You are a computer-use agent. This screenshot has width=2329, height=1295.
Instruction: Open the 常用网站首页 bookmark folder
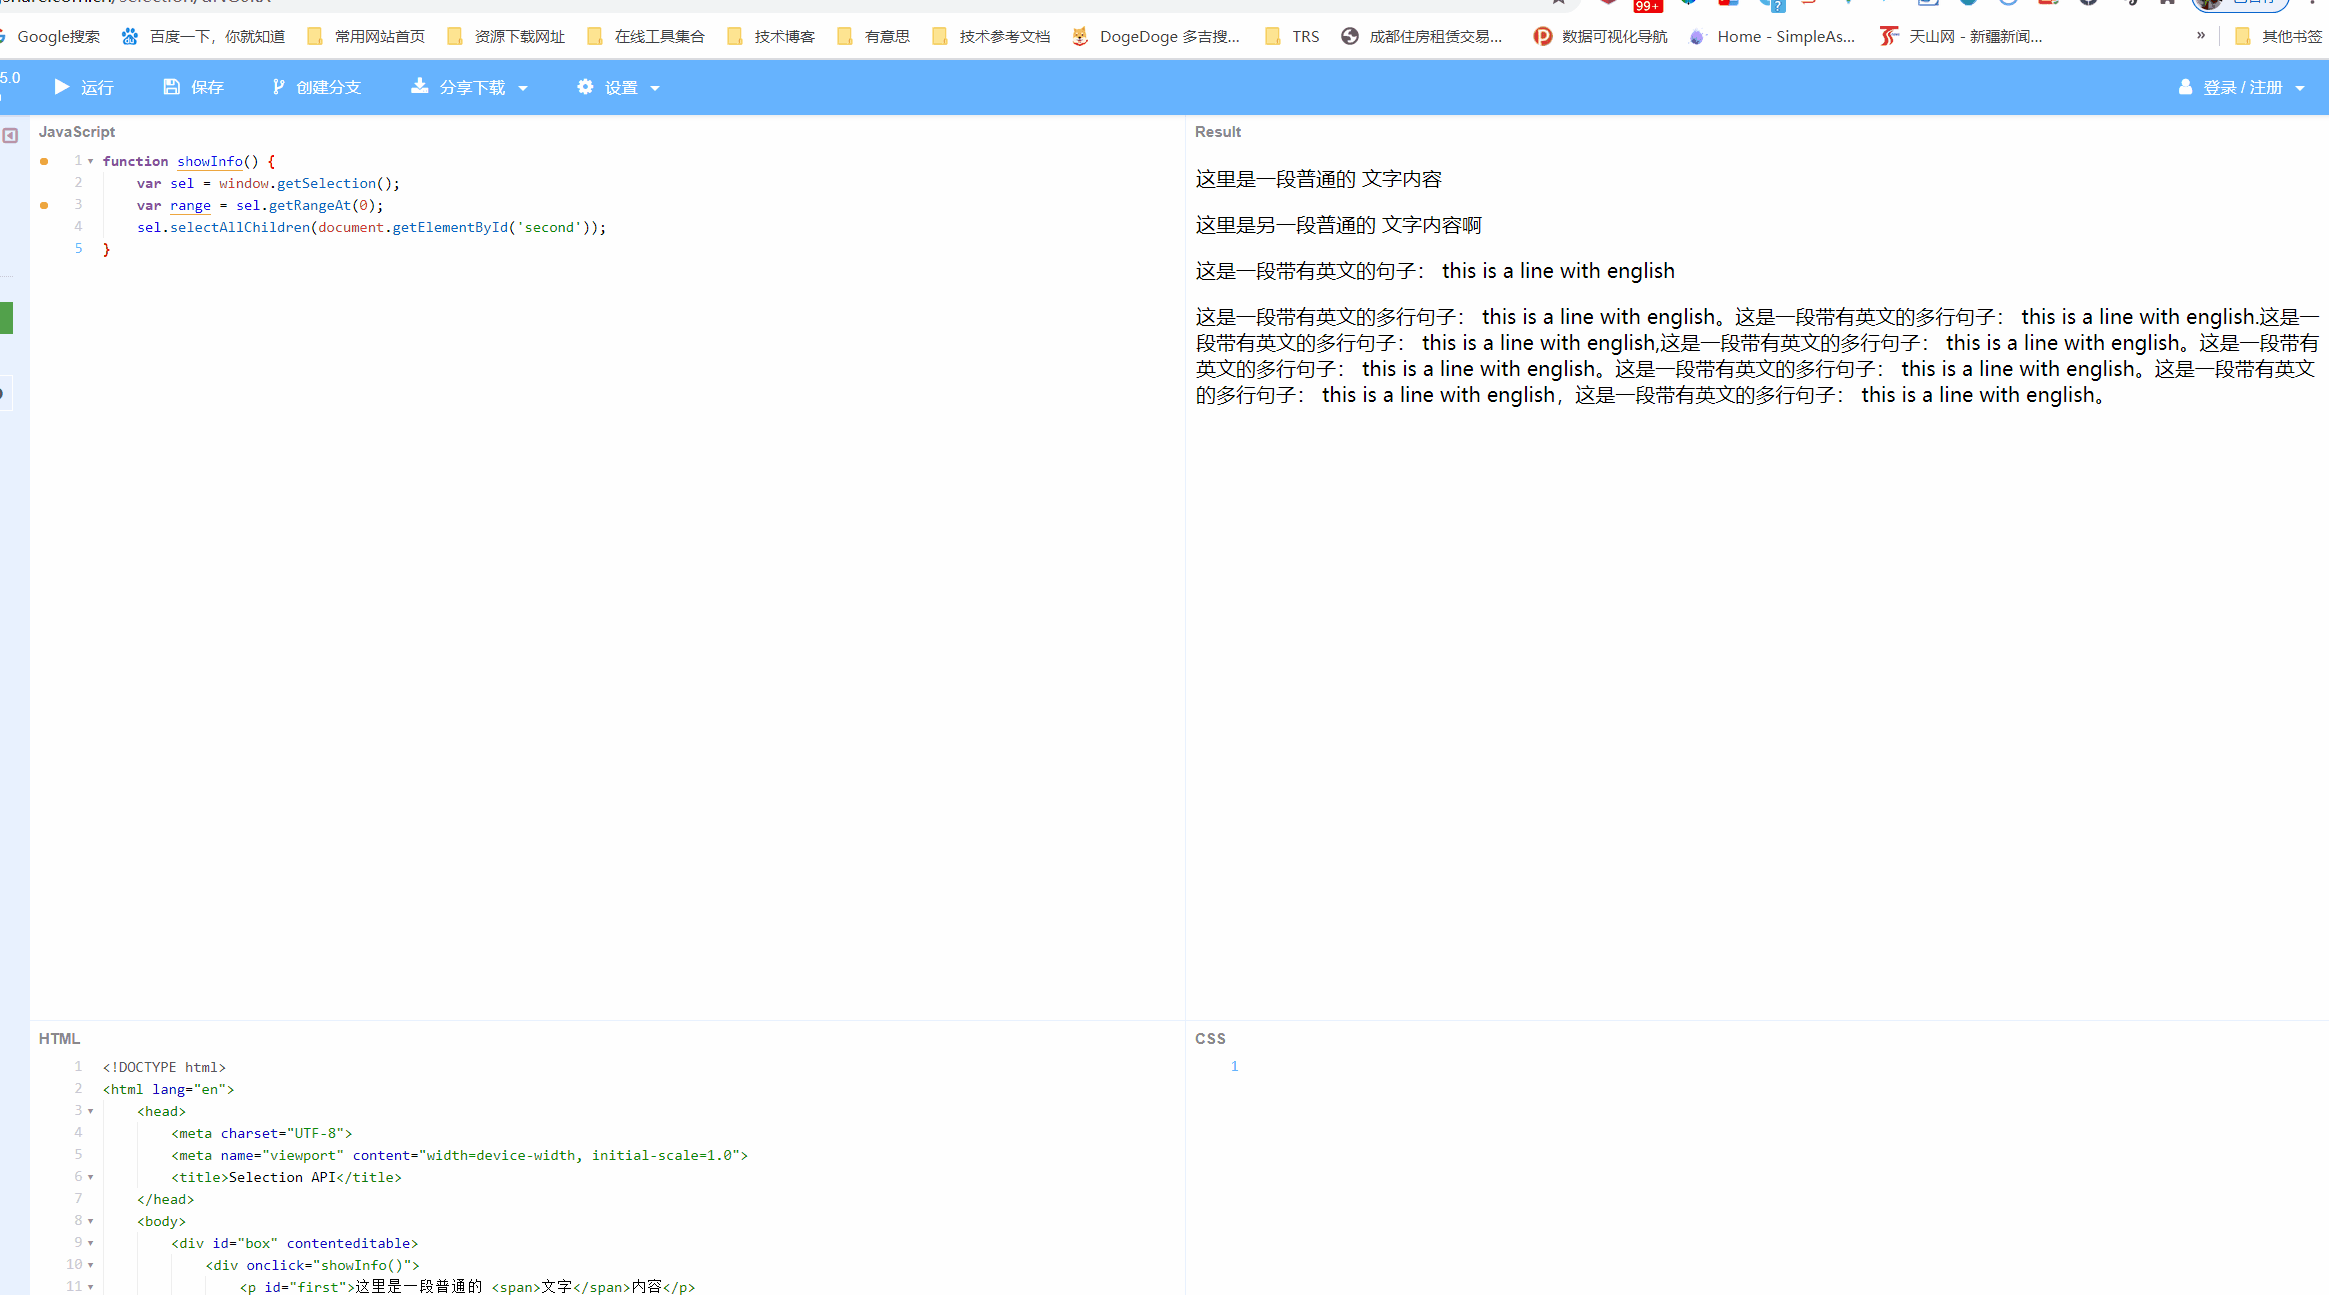[366, 37]
